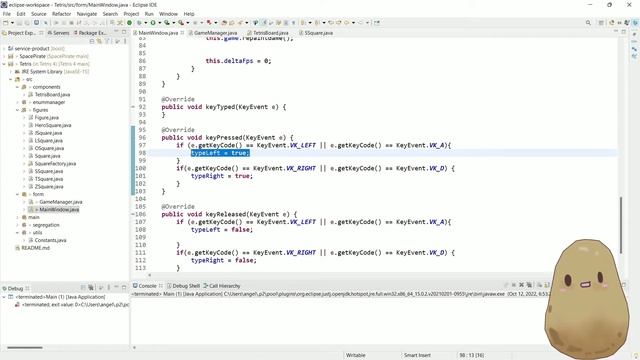Collapse the form package
This screenshot has height=360, width=640.
coord(17,194)
